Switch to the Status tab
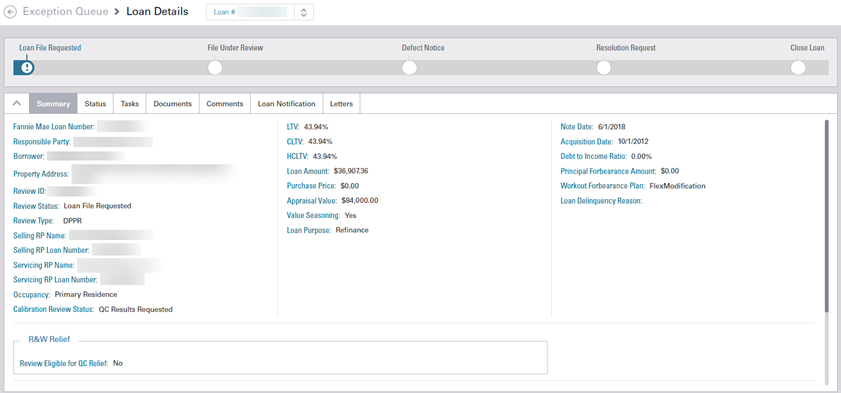This screenshot has height=393, width=841. pyautogui.click(x=95, y=104)
